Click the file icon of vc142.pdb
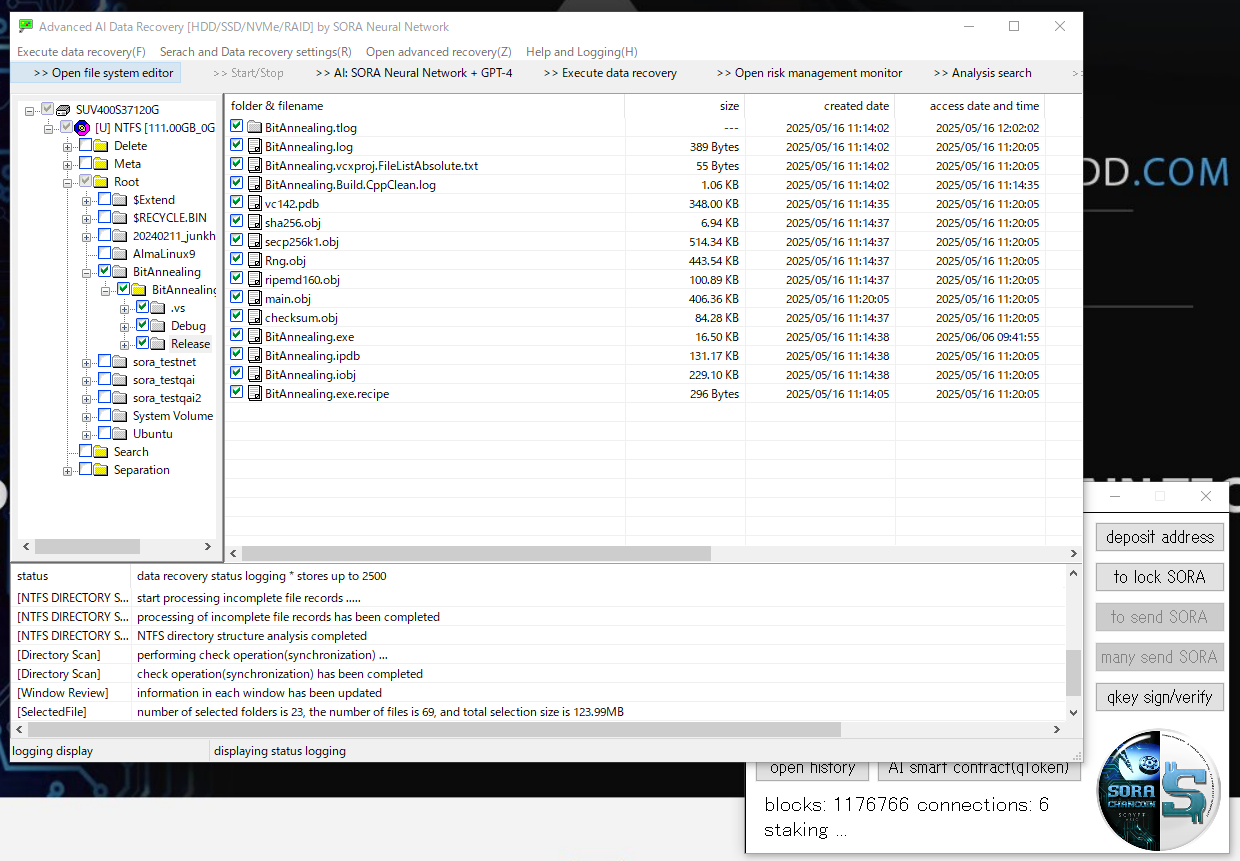 (254, 203)
